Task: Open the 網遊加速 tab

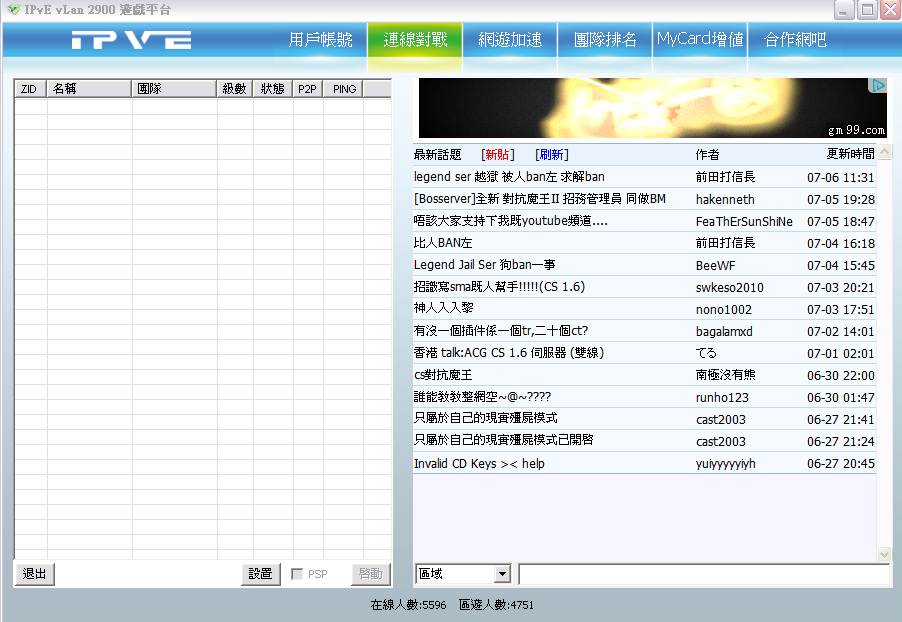Action: click(510, 40)
